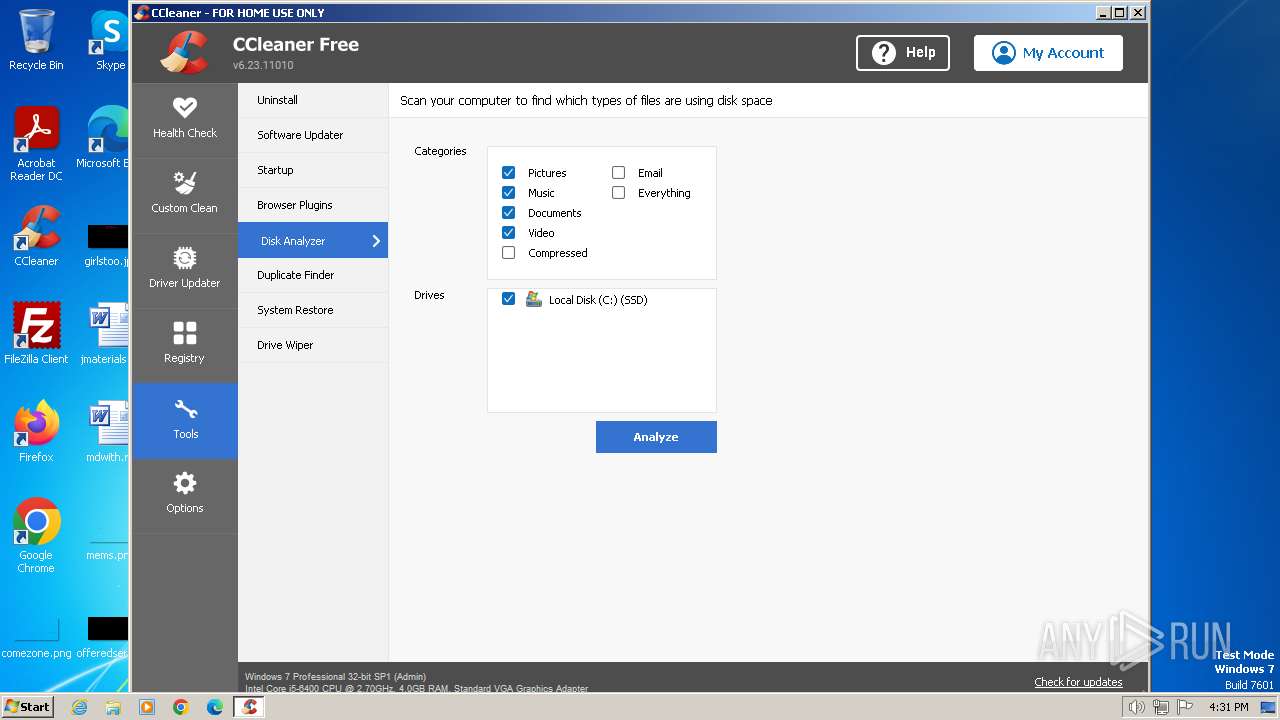Open the Driver Updater section

pyautogui.click(x=184, y=268)
